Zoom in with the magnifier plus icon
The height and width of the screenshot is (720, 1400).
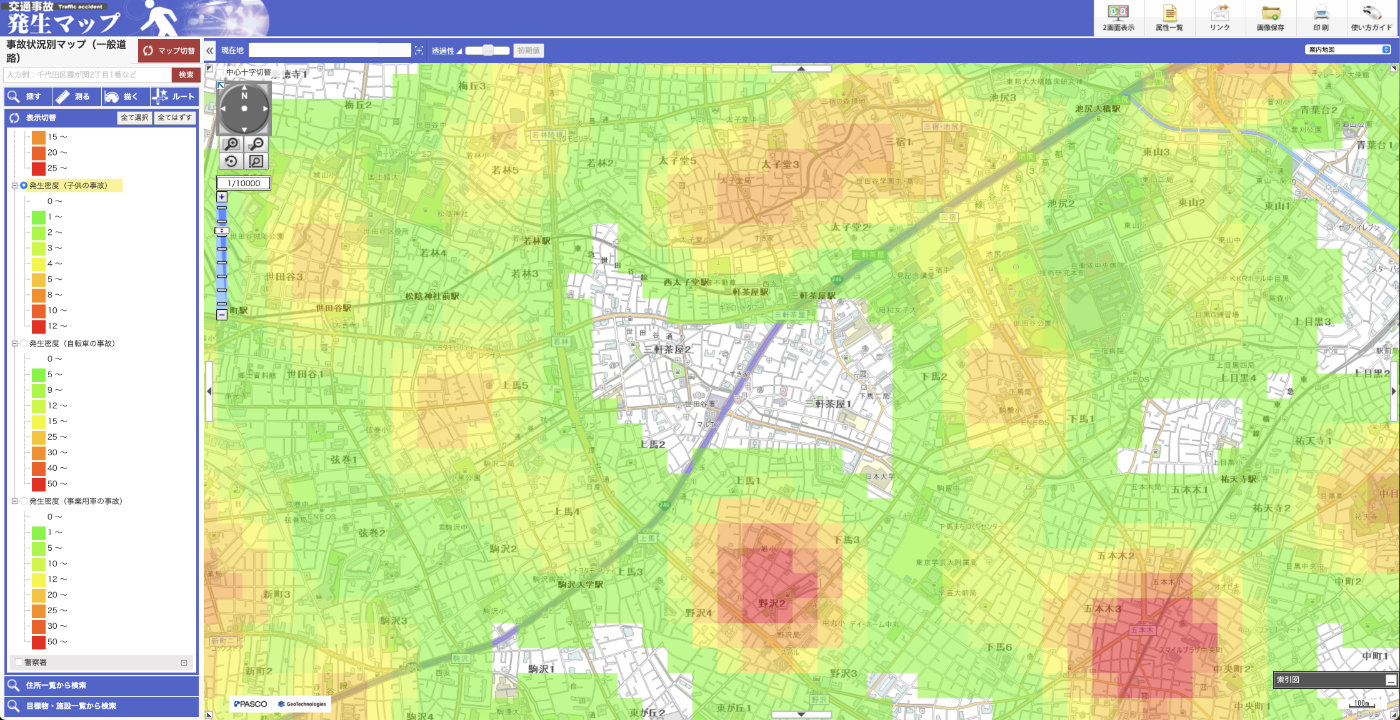tap(232, 144)
